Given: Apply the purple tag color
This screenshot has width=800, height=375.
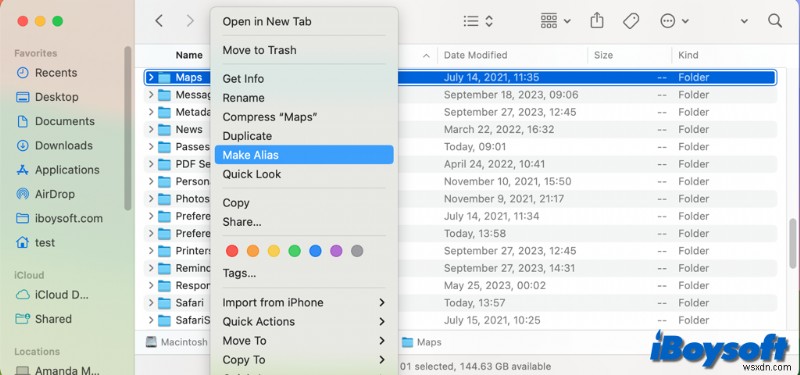Looking at the screenshot, I should pyautogui.click(x=336, y=251).
